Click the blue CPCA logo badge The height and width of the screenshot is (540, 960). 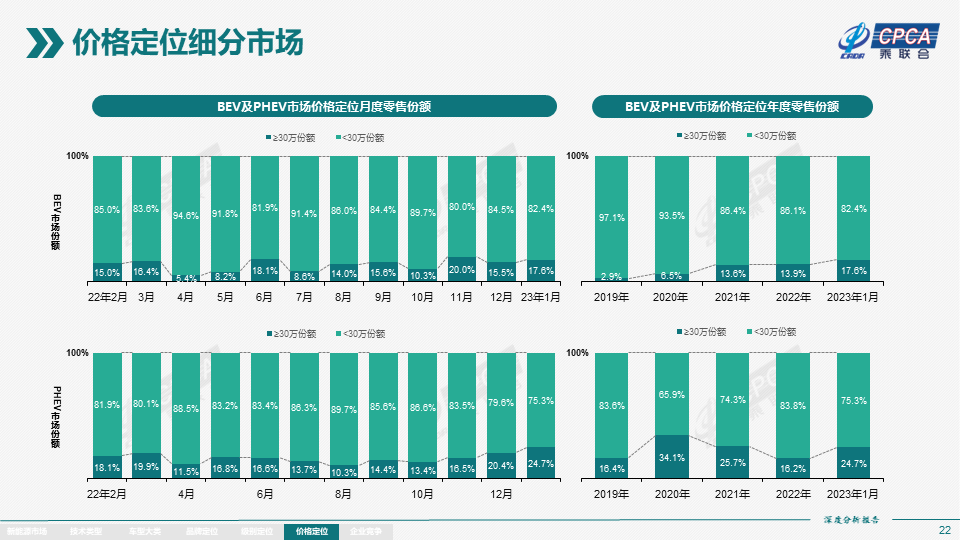[x=905, y=37]
